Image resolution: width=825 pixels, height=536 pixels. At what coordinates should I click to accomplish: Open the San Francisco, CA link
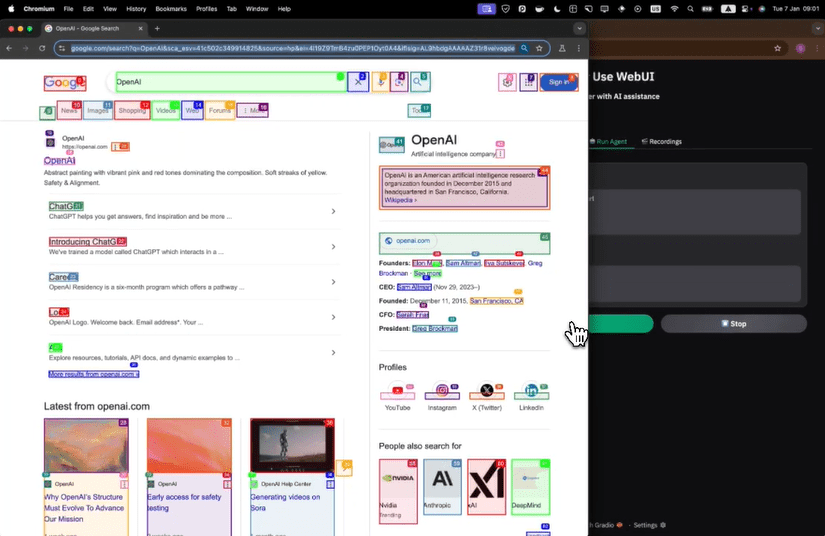[x=496, y=301]
